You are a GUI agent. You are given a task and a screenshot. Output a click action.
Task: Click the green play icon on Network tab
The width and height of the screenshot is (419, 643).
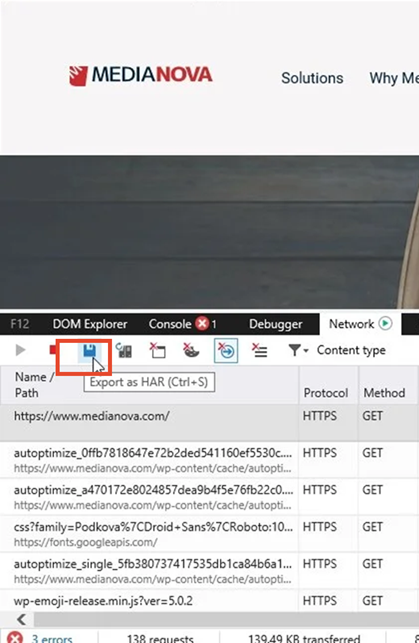pyautogui.click(x=385, y=324)
